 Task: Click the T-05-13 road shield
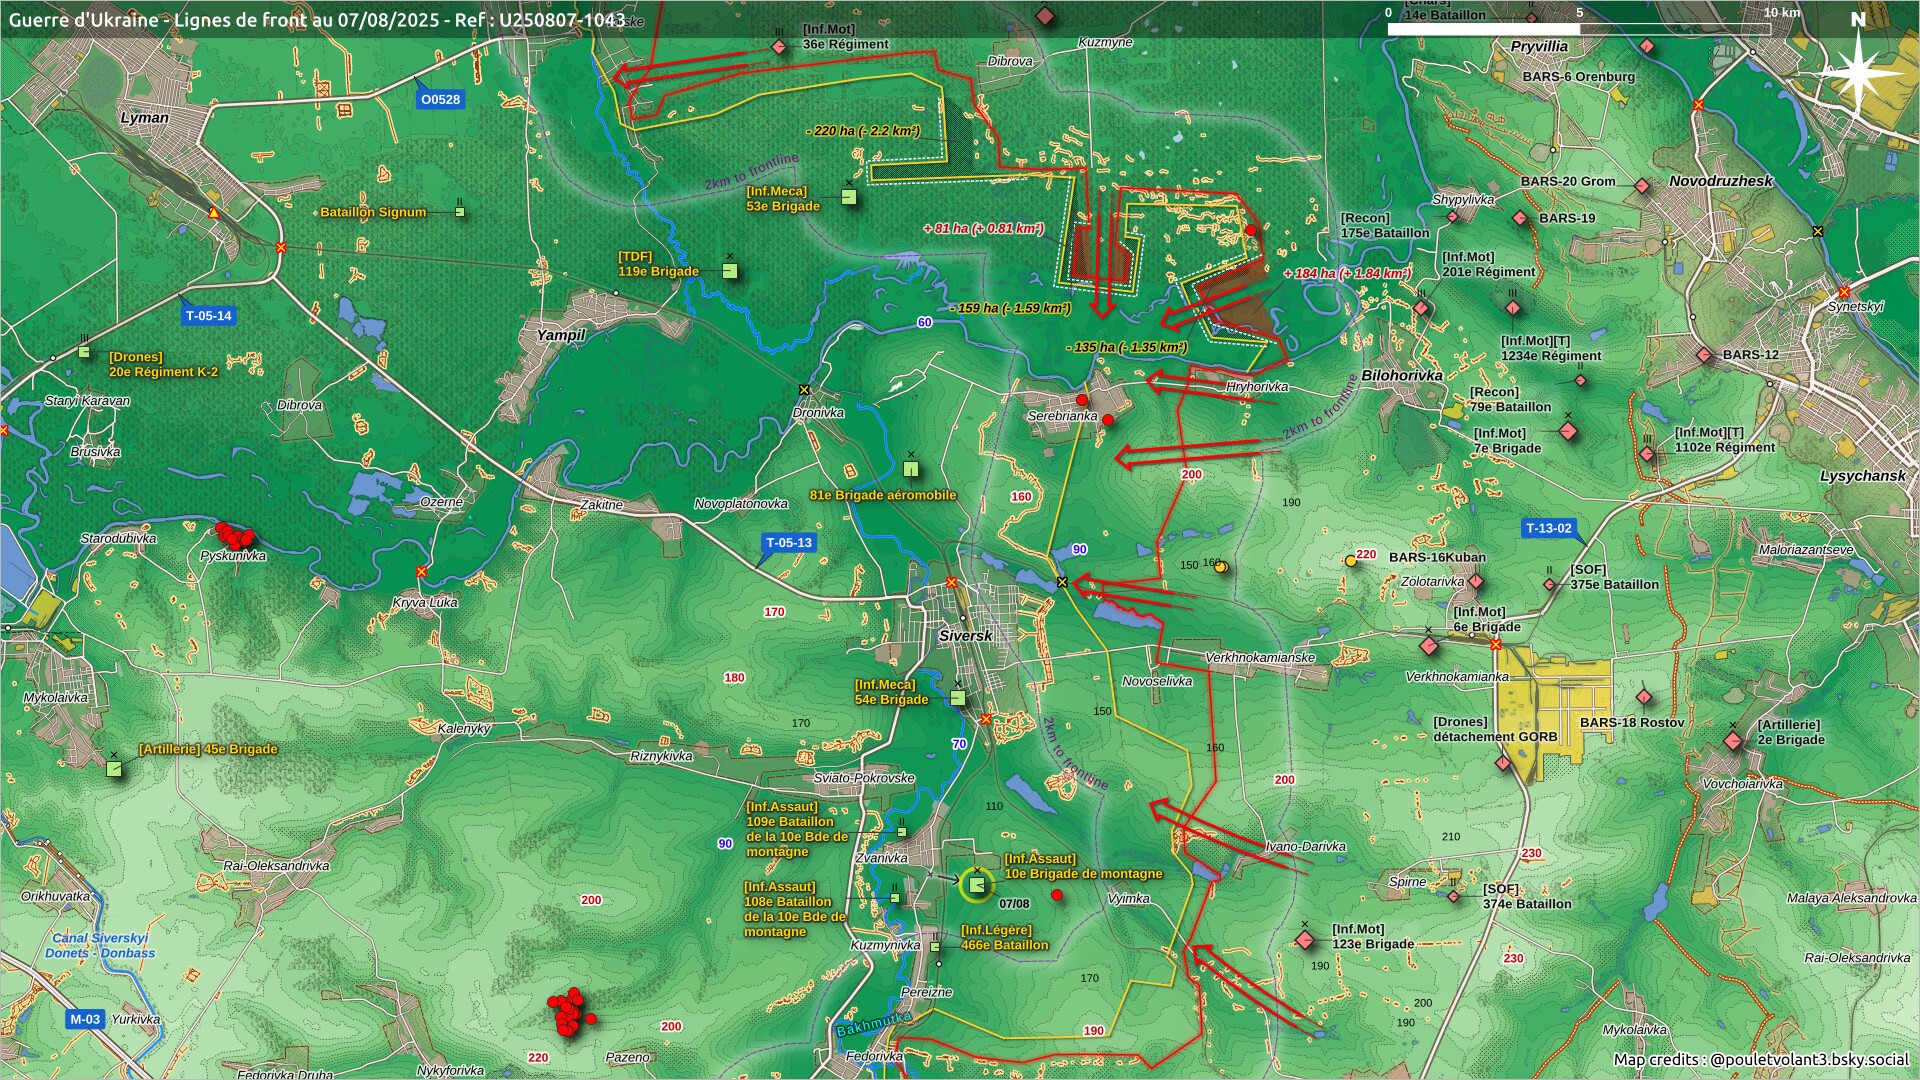(x=789, y=543)
